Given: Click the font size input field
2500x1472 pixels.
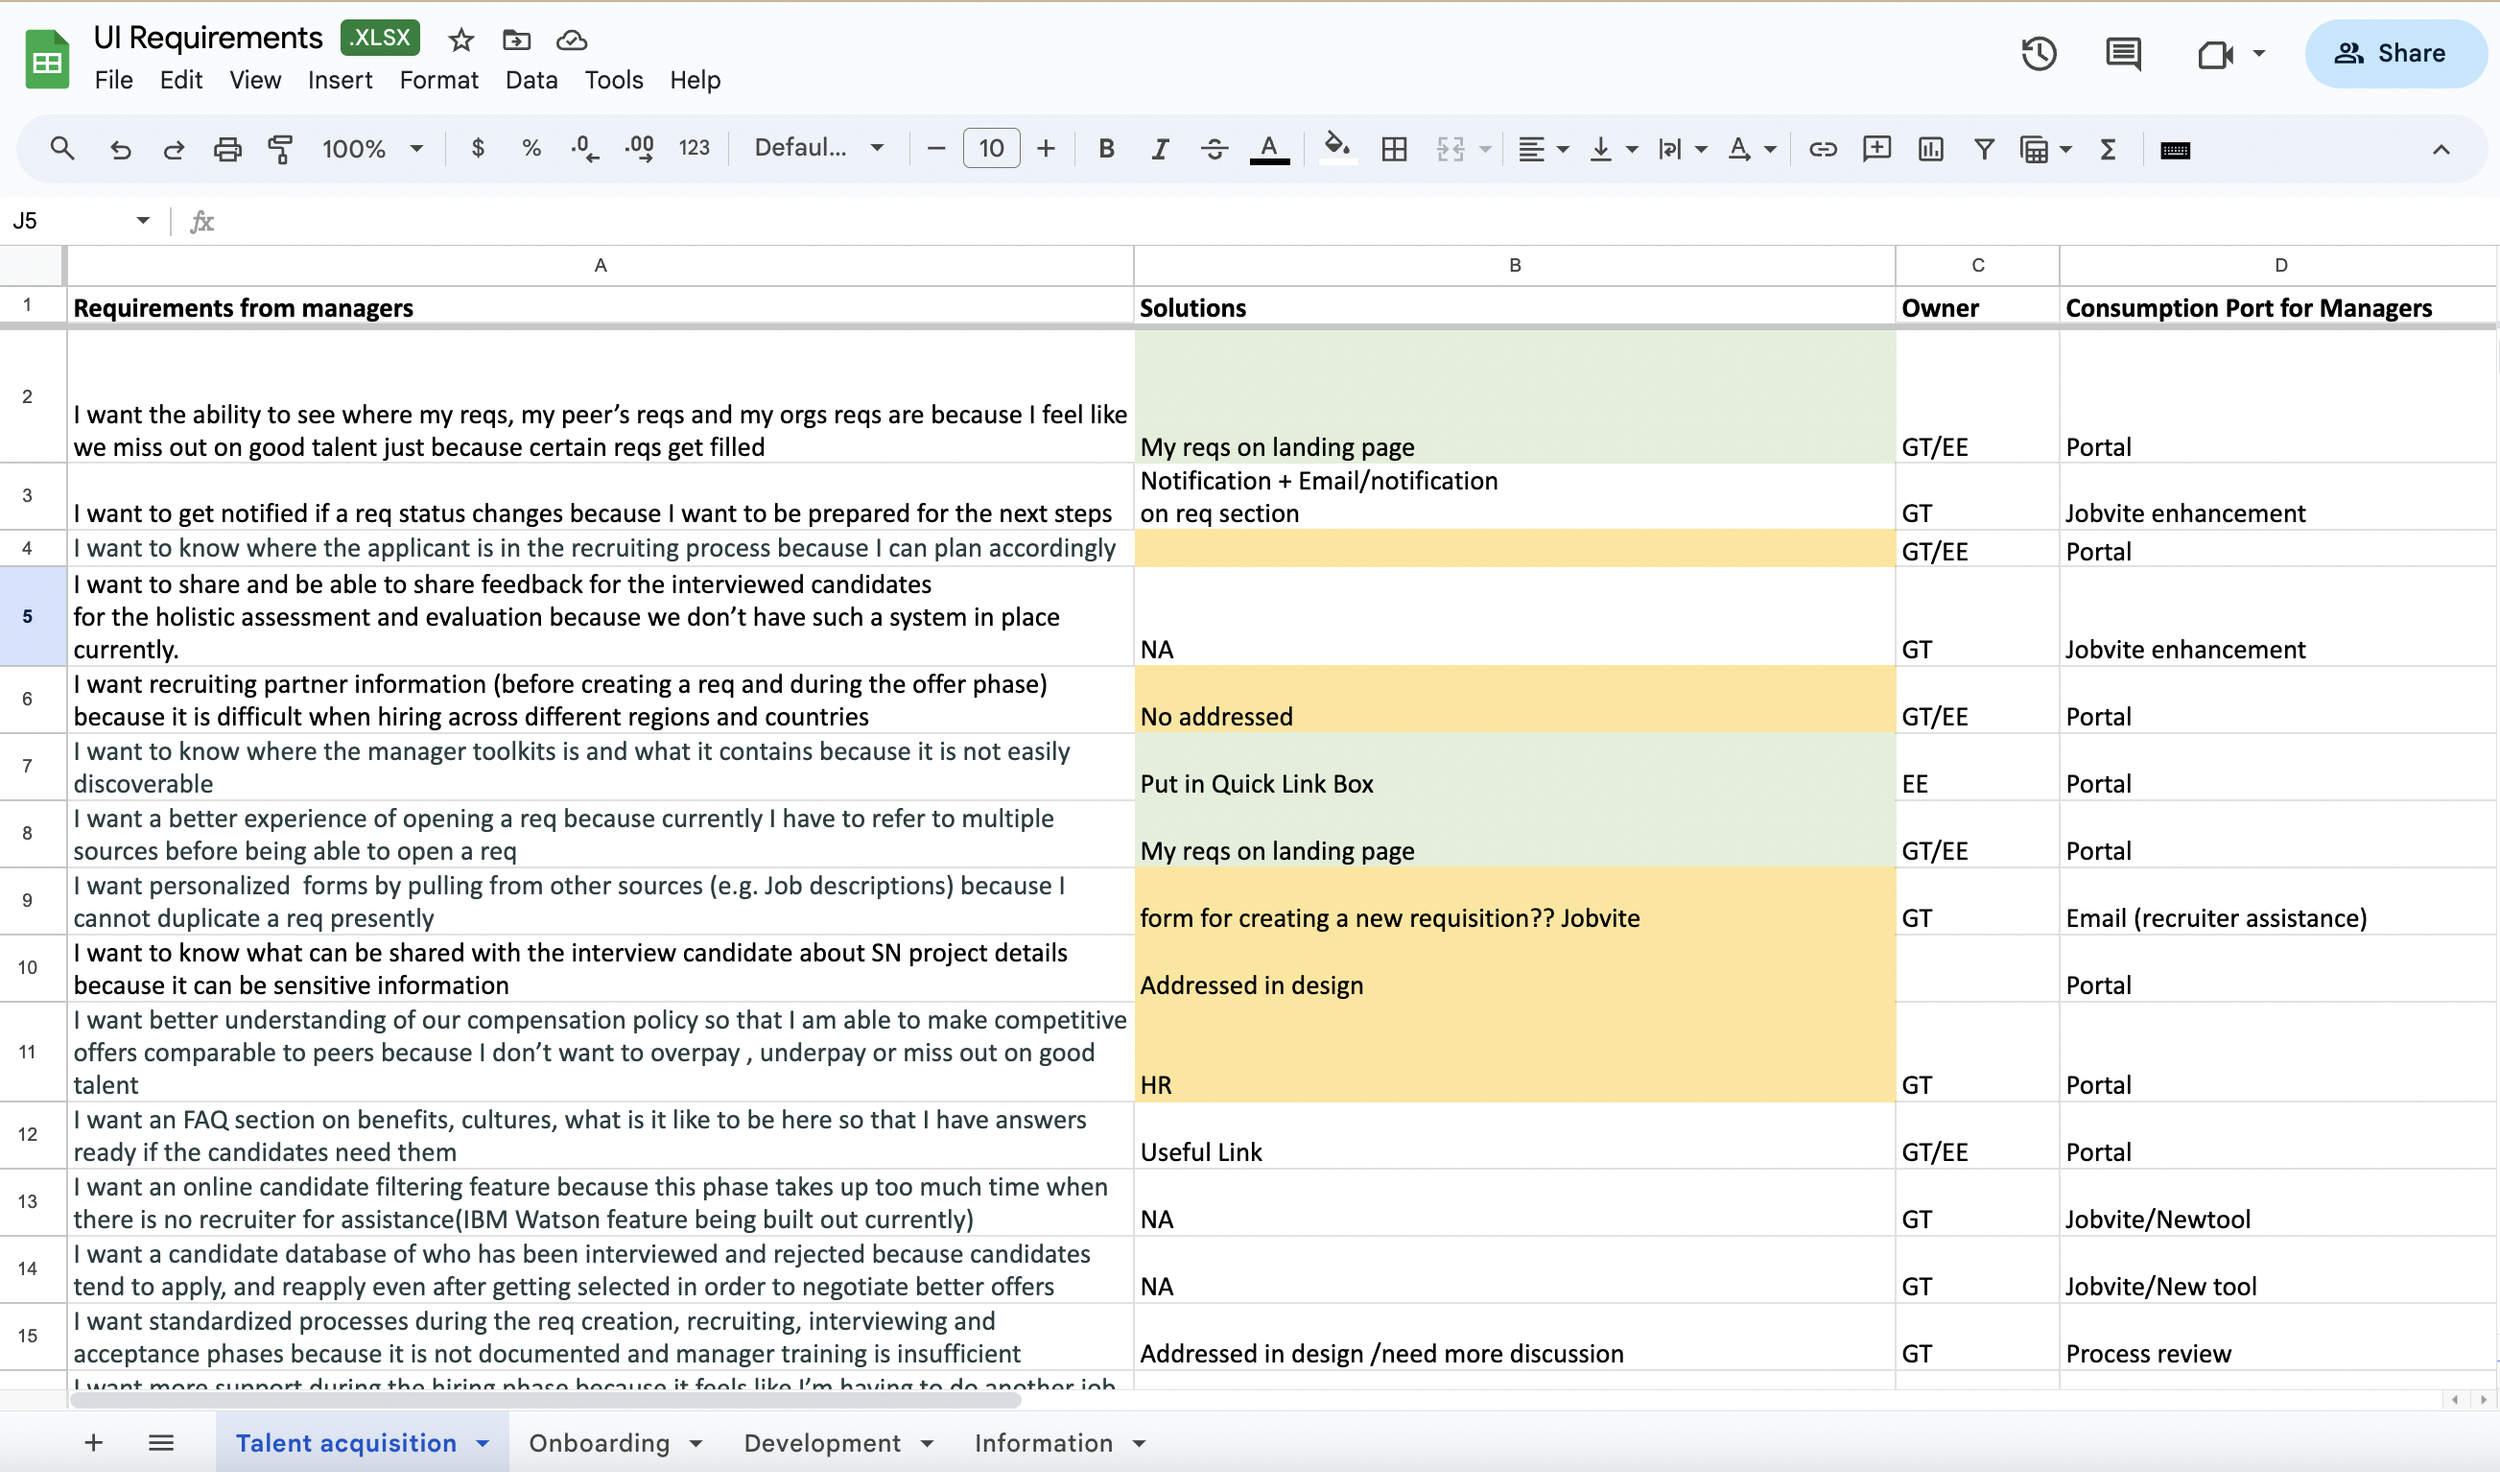Looking at the screenshot, I should (990, 149).
